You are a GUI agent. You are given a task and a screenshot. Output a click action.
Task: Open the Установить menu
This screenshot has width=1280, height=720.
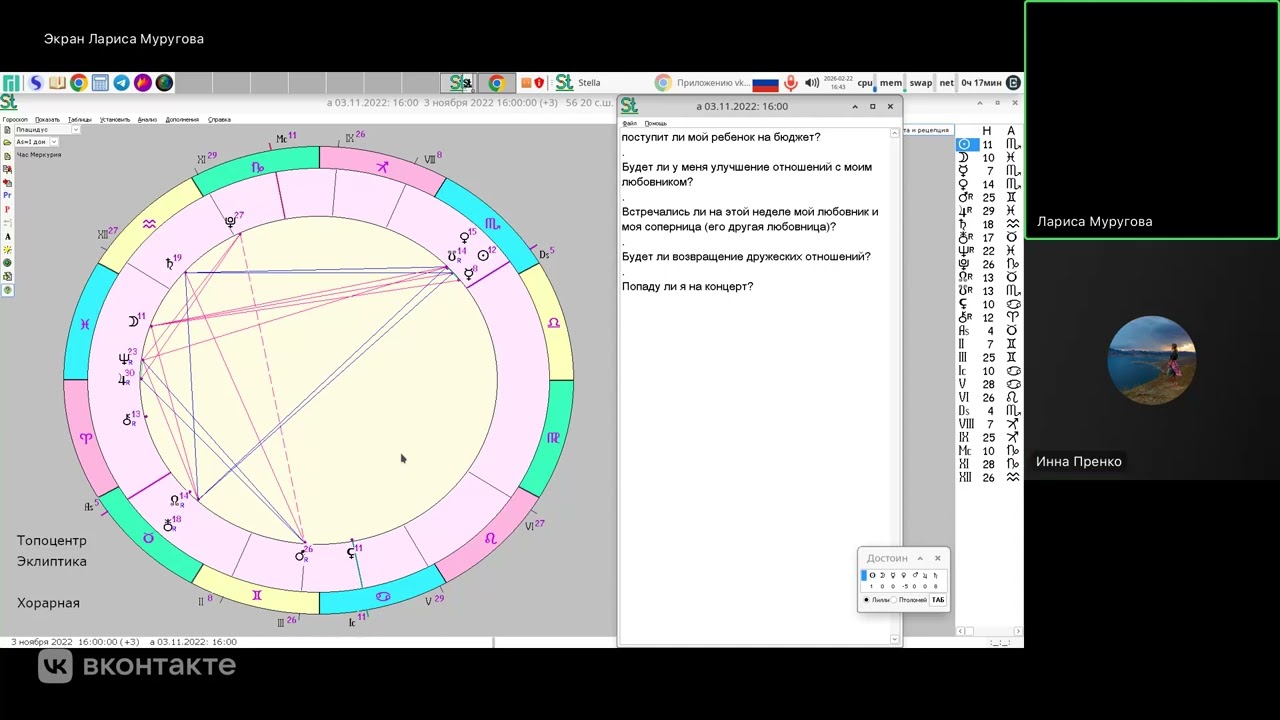click(115, 119)
